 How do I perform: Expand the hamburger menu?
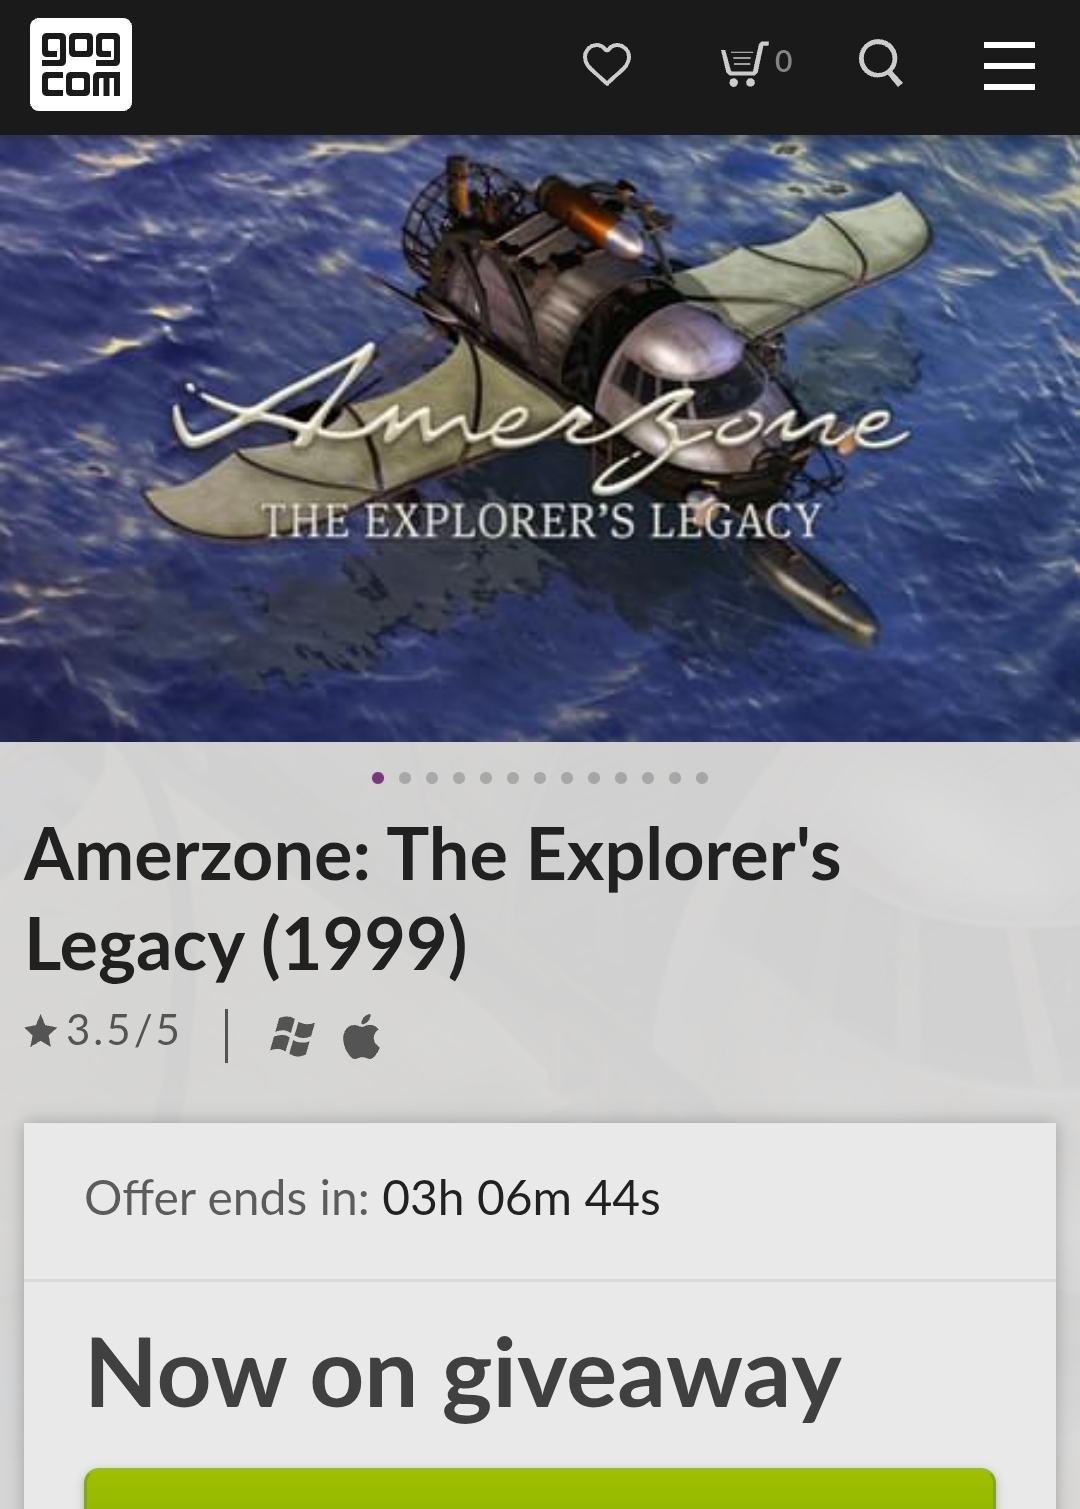1009,66
